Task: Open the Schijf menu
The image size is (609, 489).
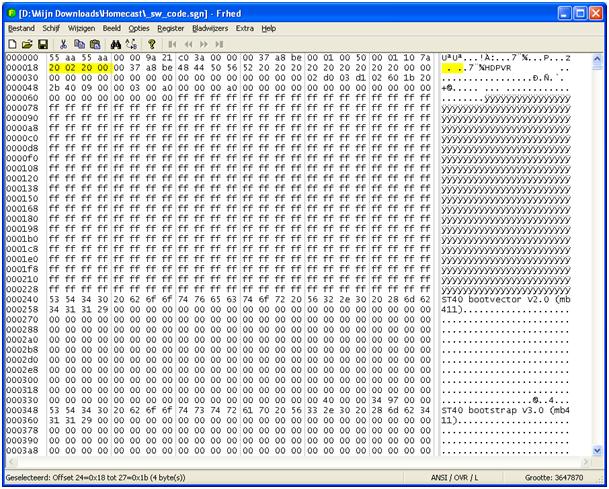Action: (x=51, y=28)
